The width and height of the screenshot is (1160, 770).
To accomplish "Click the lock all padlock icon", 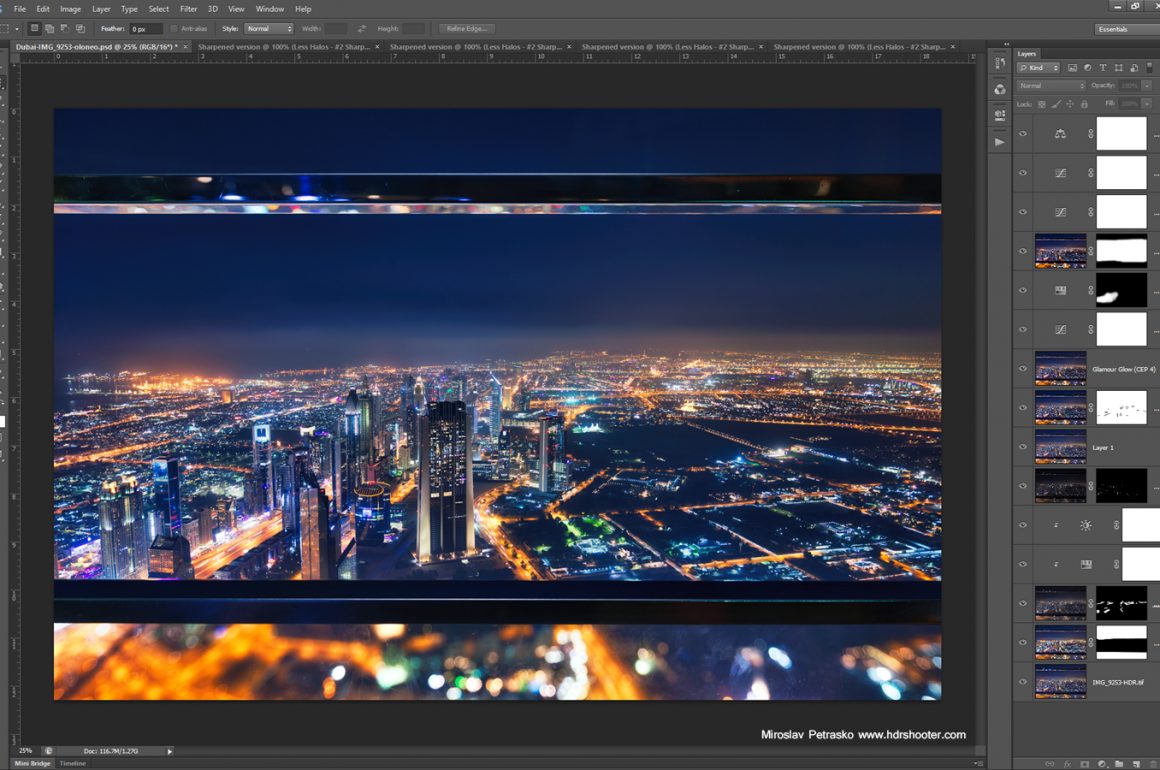I will [x=1084, y=104].
